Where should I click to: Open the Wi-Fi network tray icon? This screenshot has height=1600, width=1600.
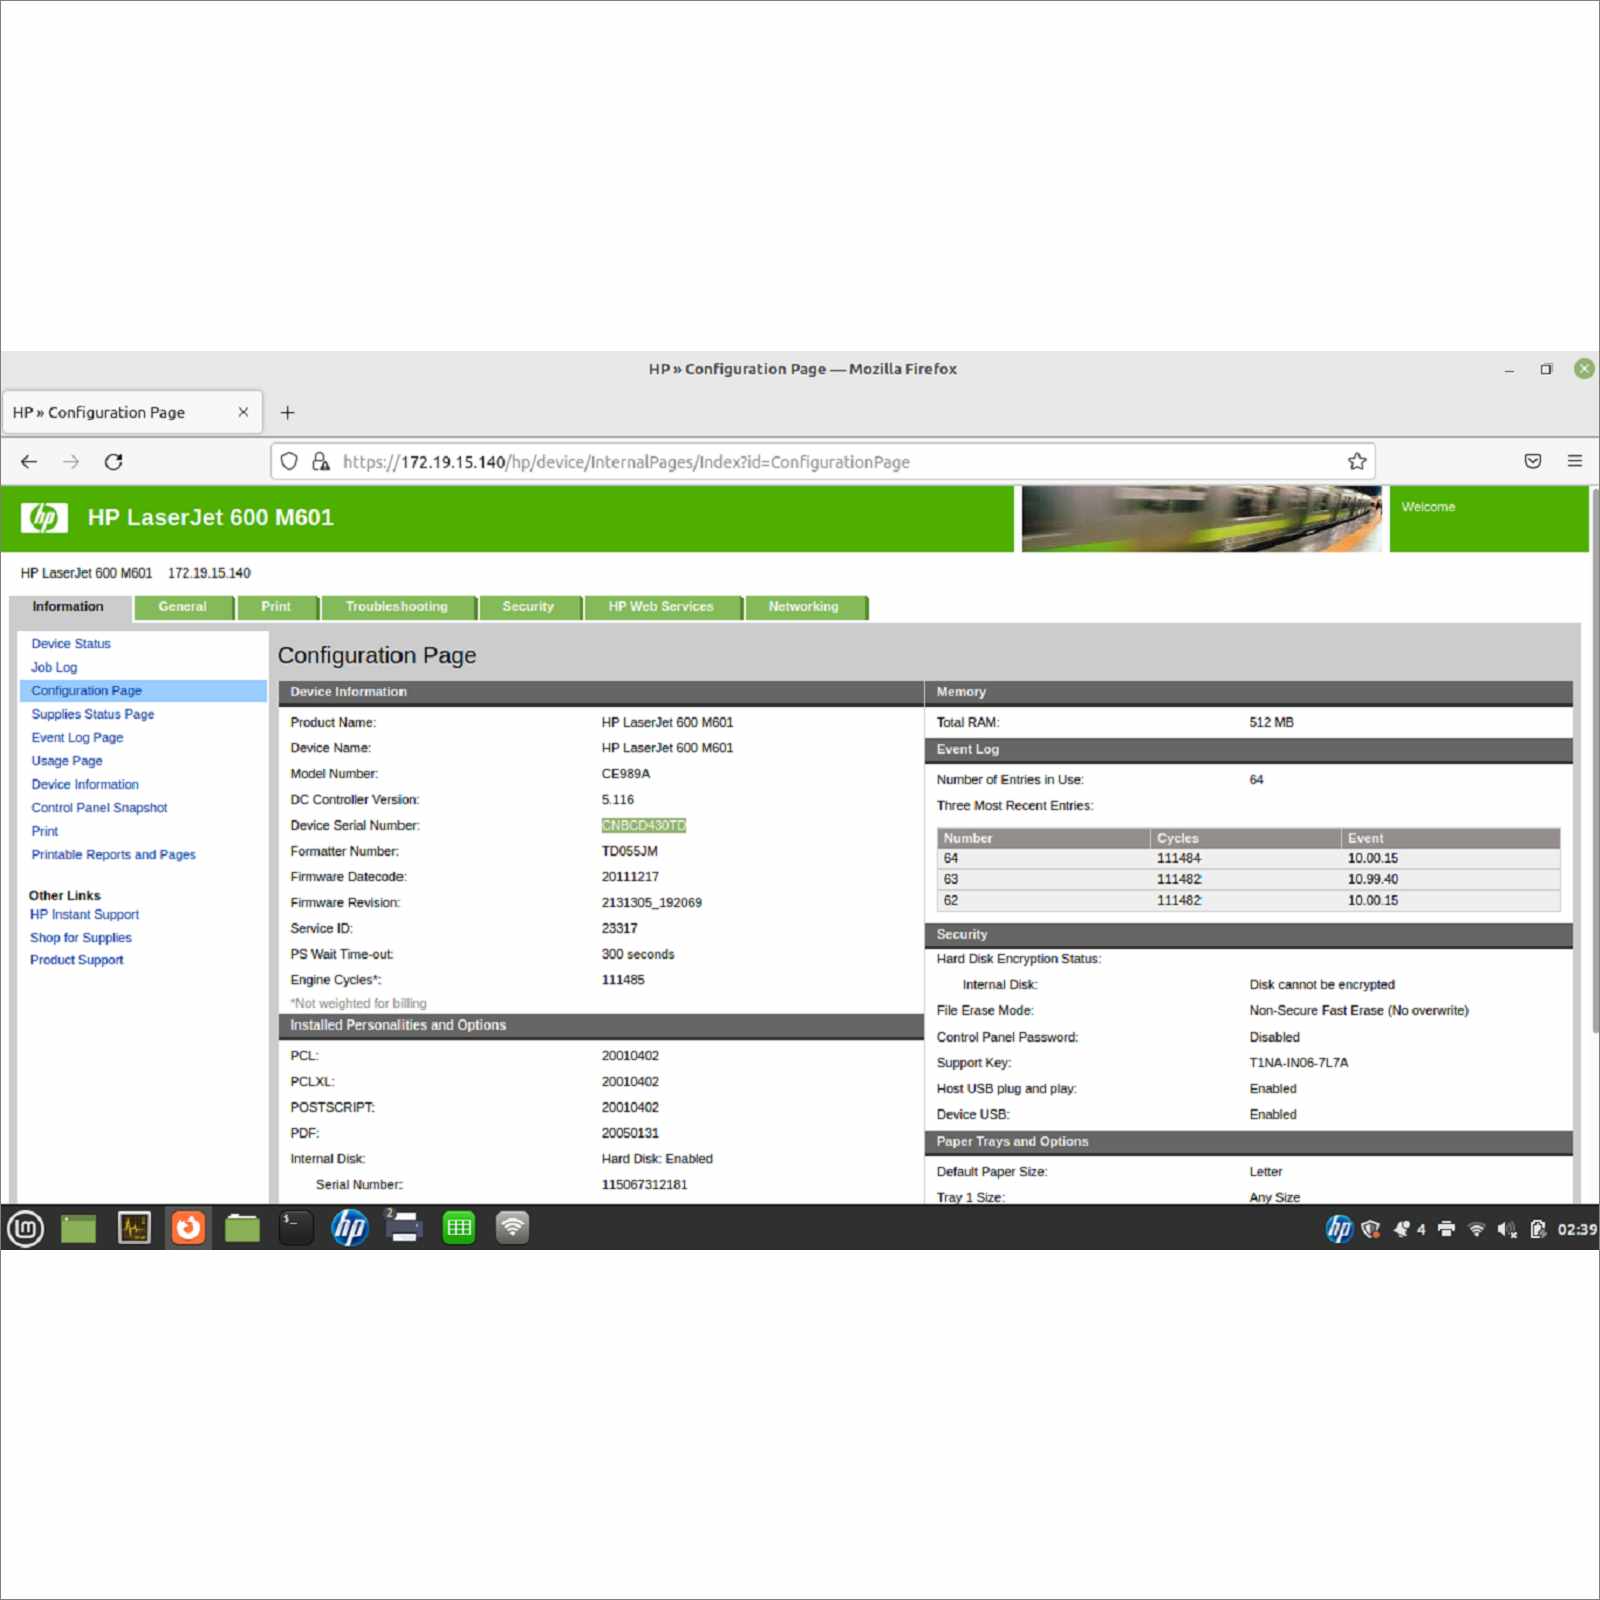tap(1476, 1229)
